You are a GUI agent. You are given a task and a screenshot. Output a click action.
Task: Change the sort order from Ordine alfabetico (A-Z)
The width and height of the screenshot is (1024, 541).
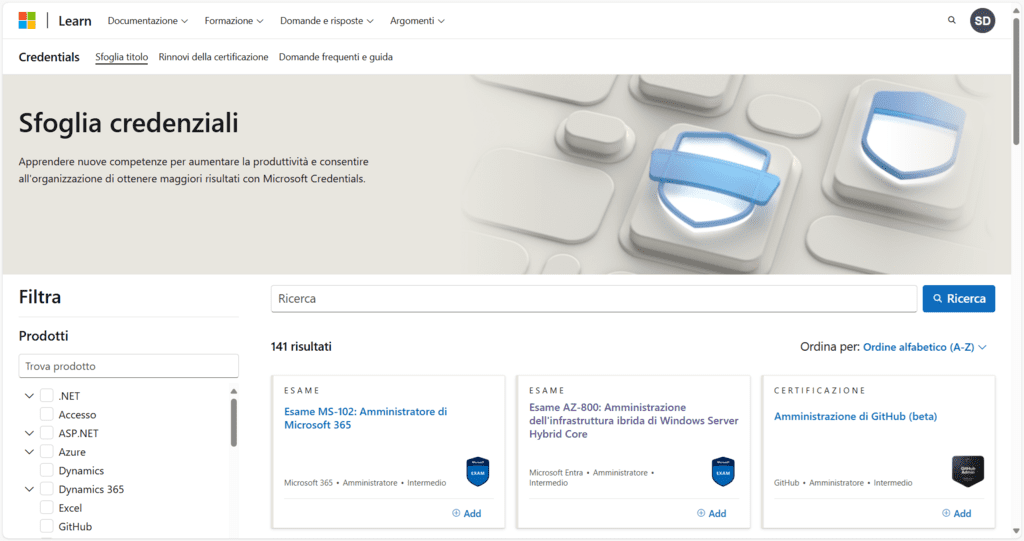[925, 347]
